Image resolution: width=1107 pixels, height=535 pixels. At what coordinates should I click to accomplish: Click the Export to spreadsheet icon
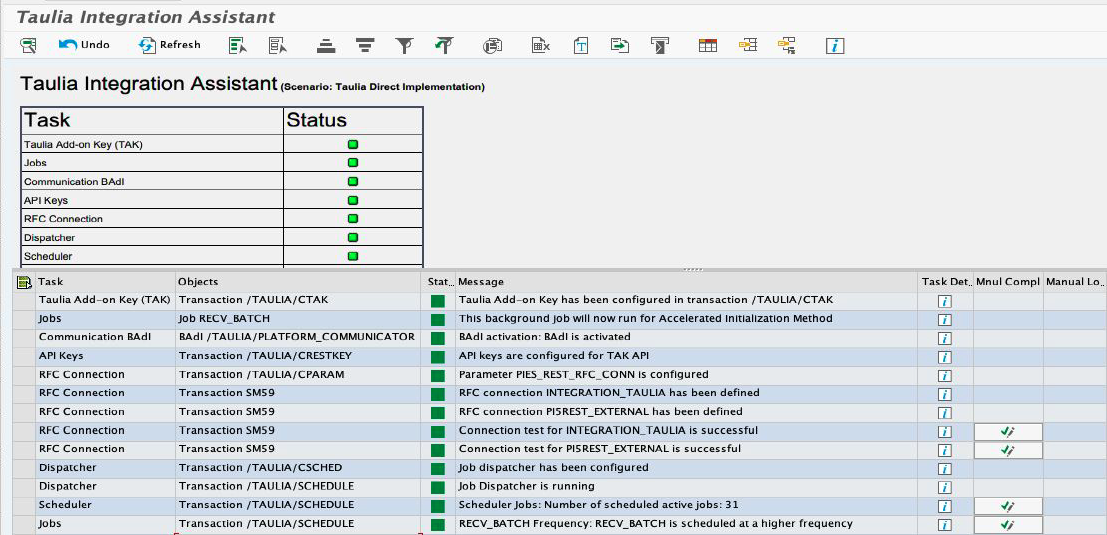pyautogui.click(x=541, y=46)
